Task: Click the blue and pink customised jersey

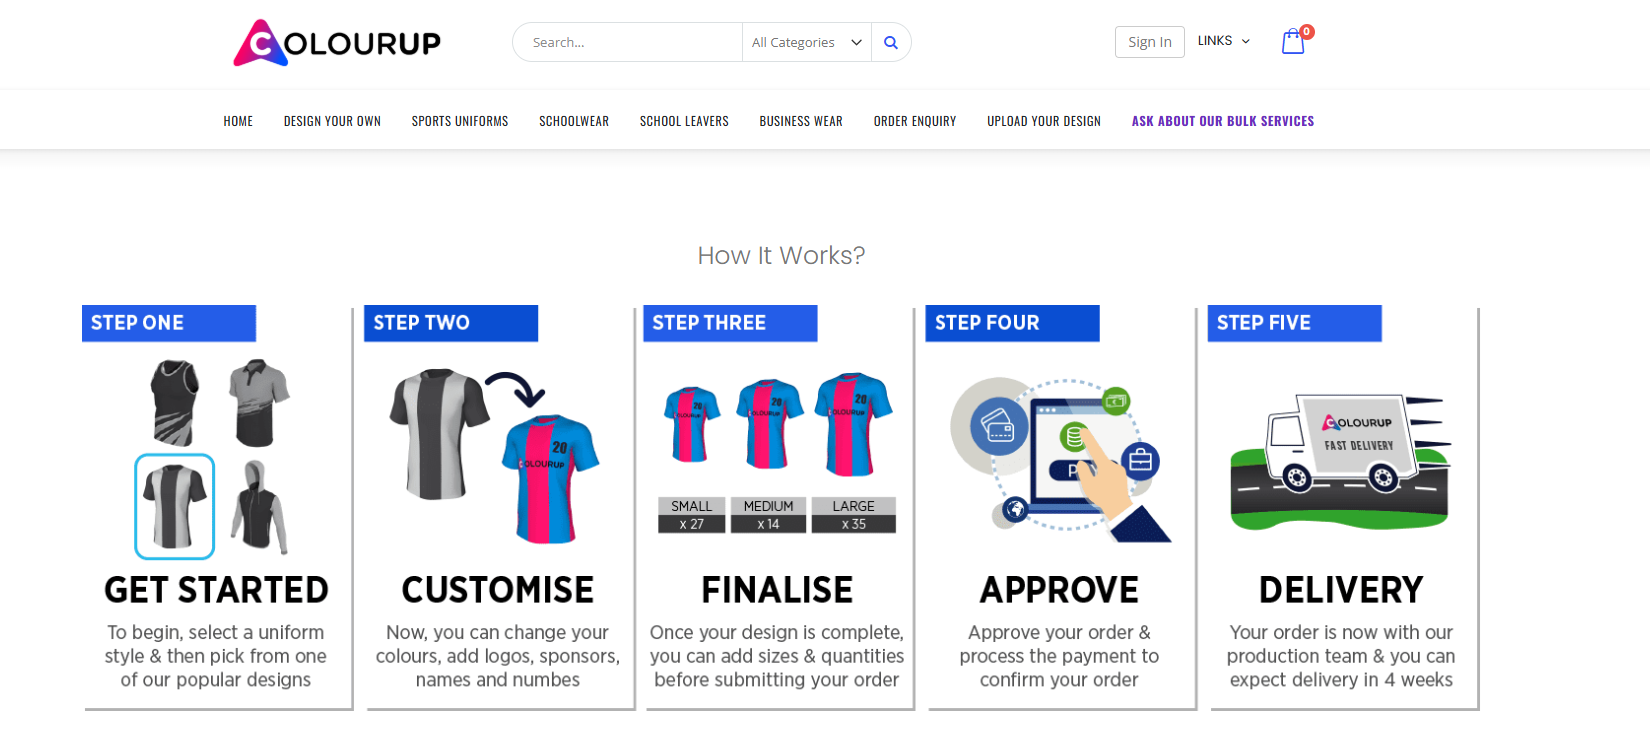Action: [550, 479]
